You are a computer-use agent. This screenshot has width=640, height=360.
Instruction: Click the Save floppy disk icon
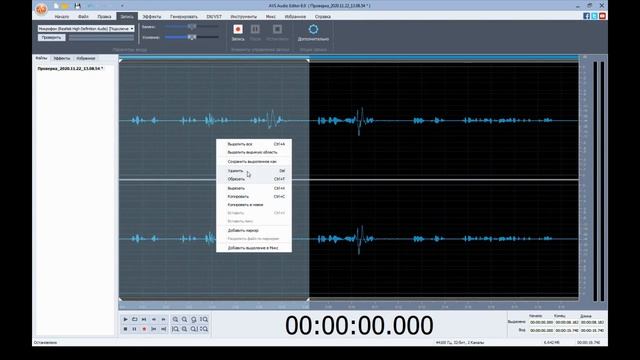[x=78, y=6]
